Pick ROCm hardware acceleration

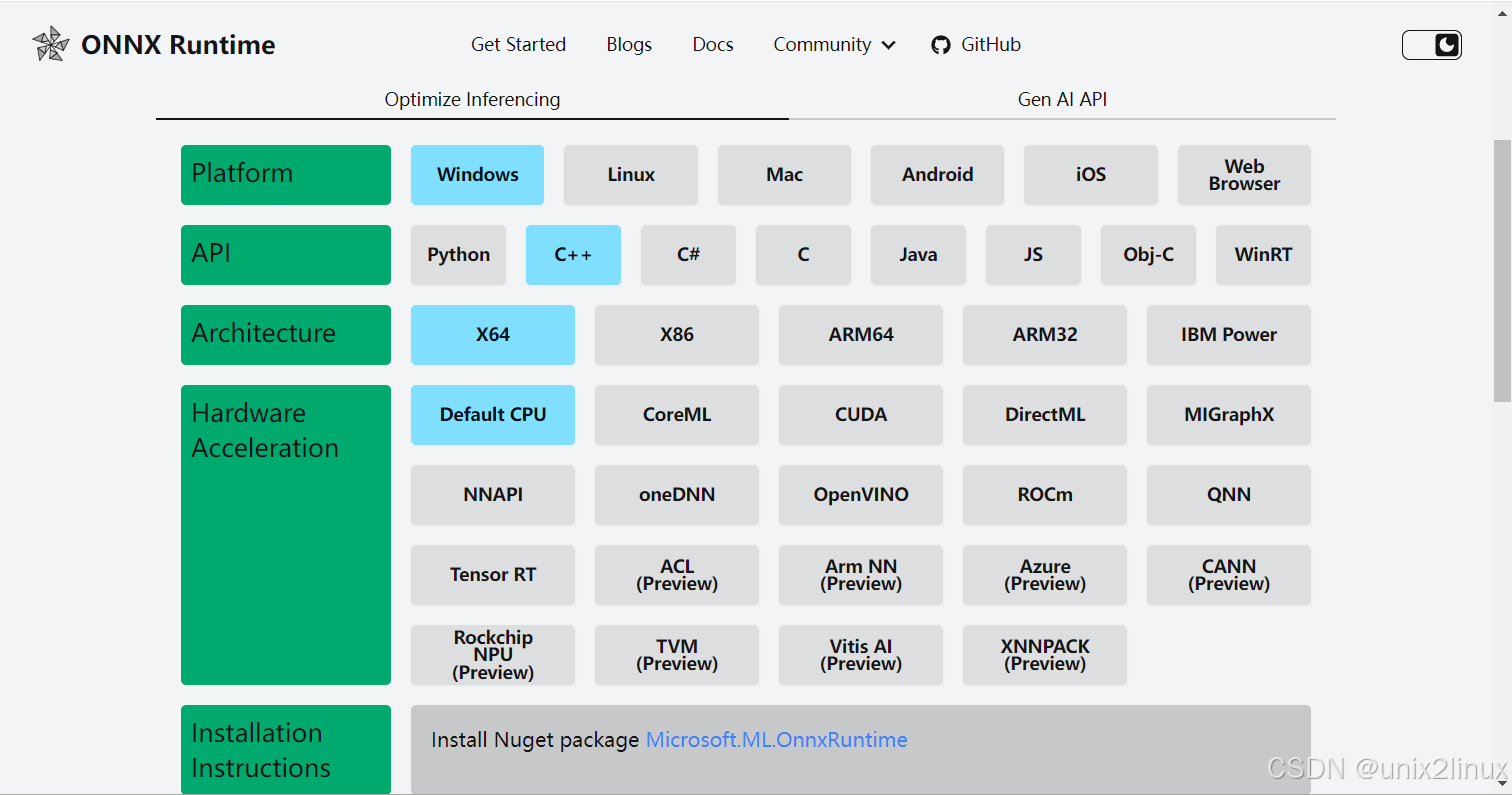1045,495
